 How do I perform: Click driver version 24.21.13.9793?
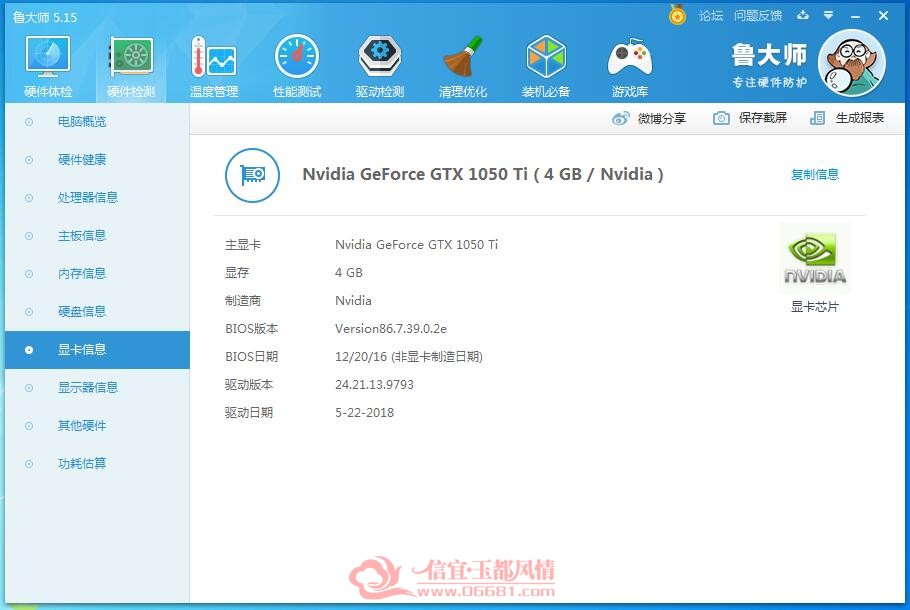point(374,385)
